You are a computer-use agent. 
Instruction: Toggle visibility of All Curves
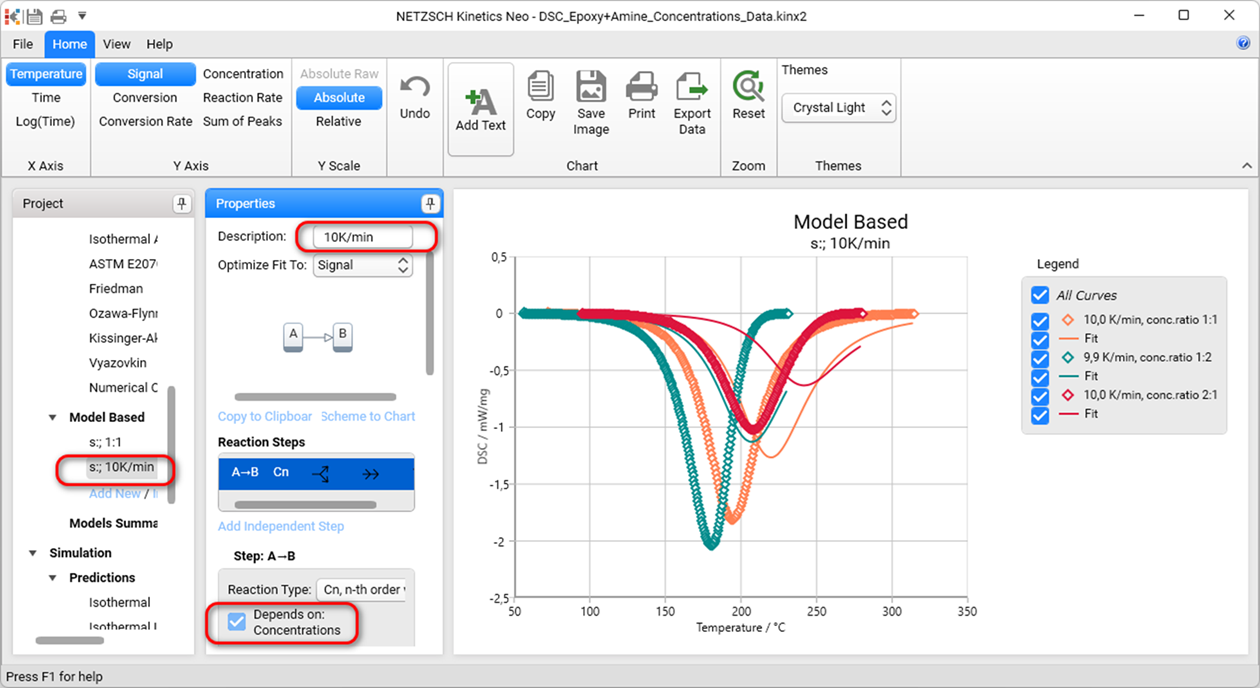pos(1039,294)
